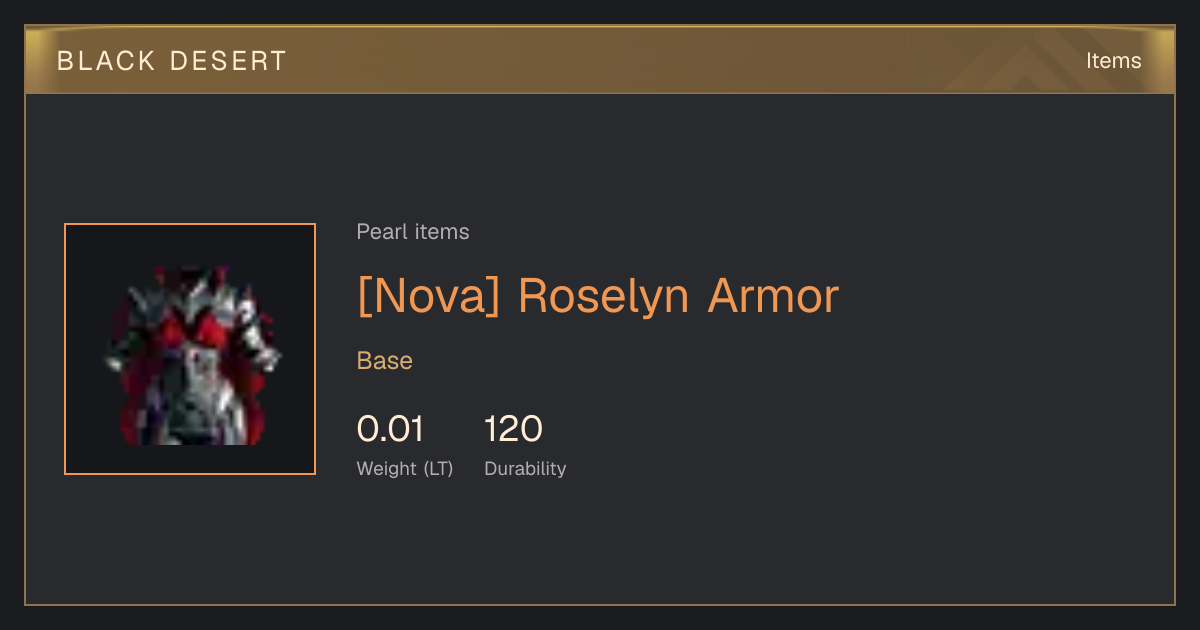This screenshot has height=630, width=1200.
Task: Select the 120 durability value
Action: (x=514, y=429)
